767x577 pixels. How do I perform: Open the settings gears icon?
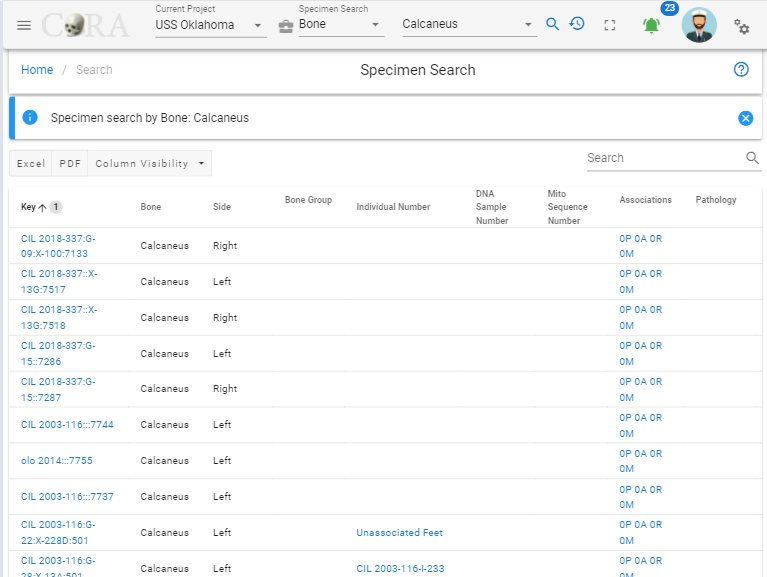tap(741, 26)
